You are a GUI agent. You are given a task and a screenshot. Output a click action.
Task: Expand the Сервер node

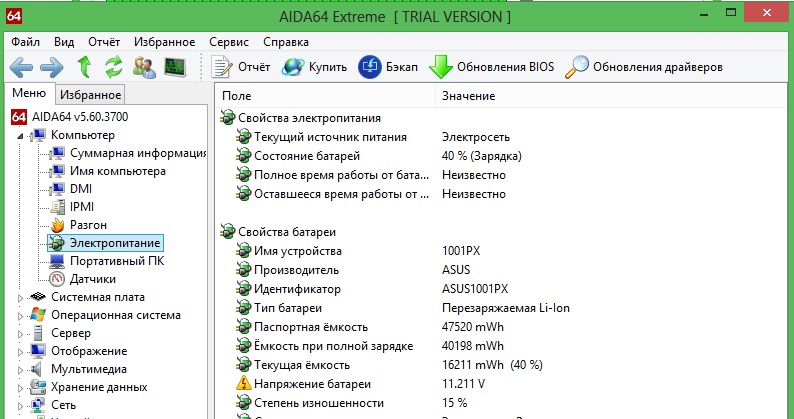[x=20, y=334]
